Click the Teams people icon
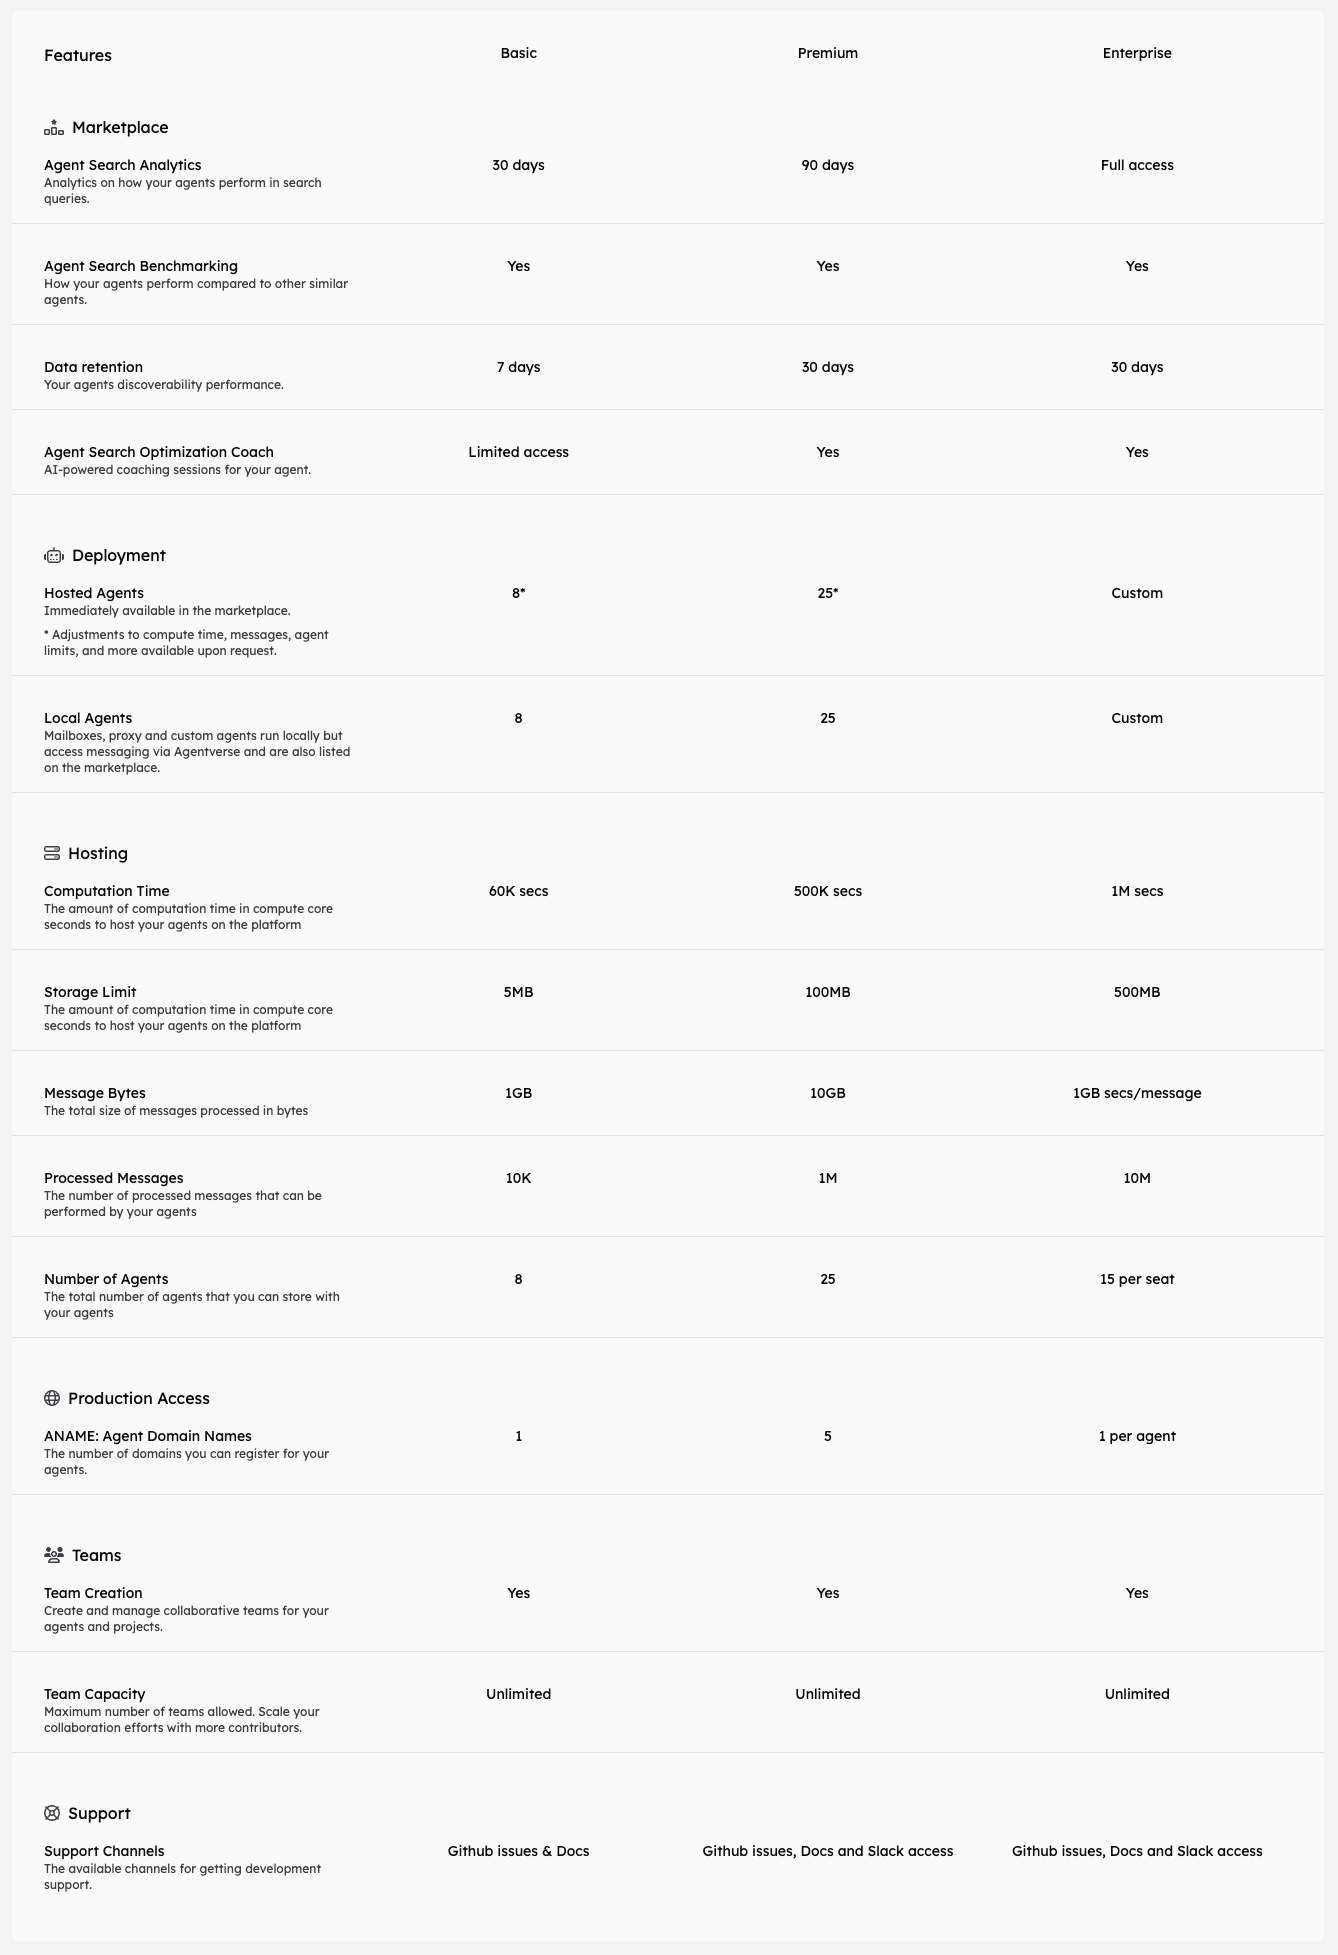 54,1555
